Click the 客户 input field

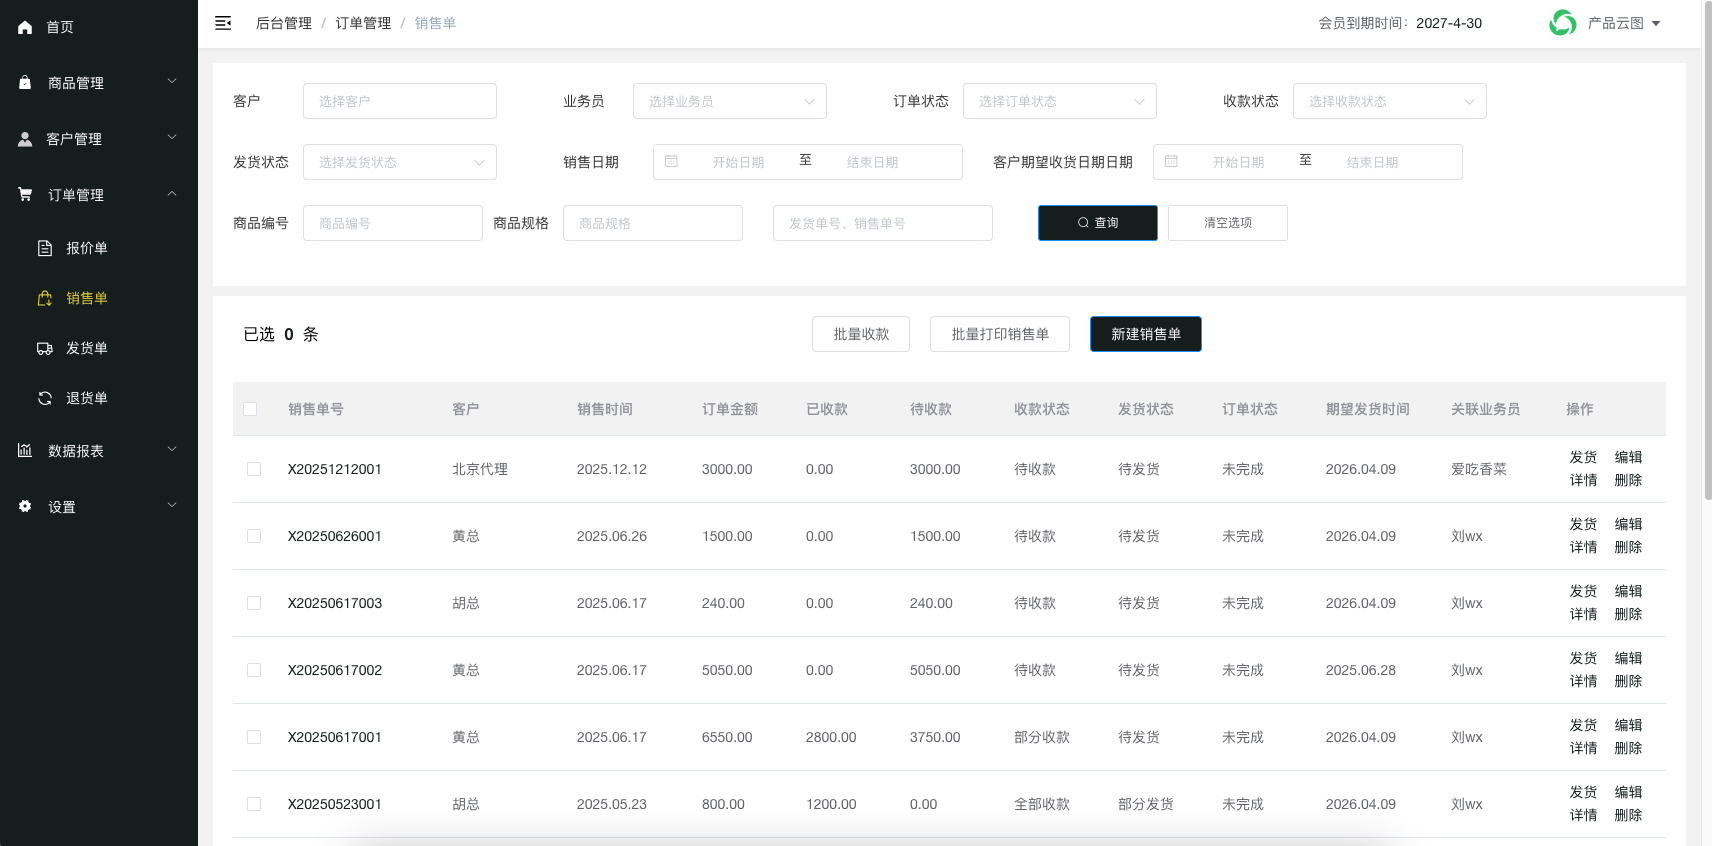click(x=400, y=101)
